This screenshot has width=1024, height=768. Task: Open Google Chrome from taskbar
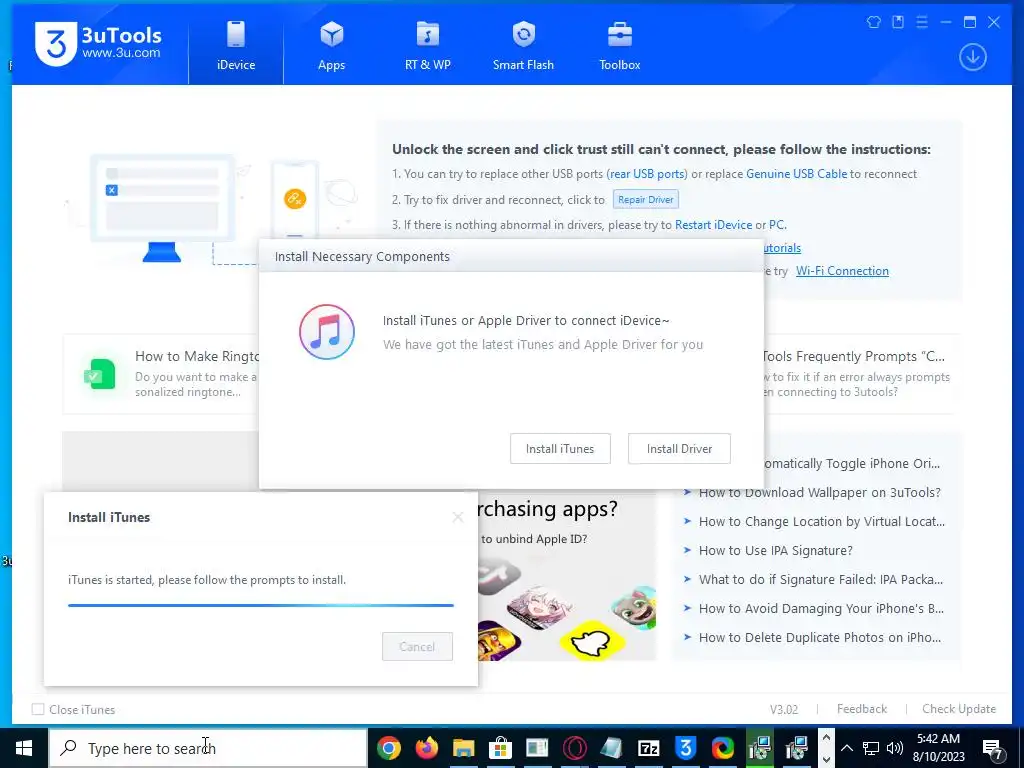click(389, 748)
